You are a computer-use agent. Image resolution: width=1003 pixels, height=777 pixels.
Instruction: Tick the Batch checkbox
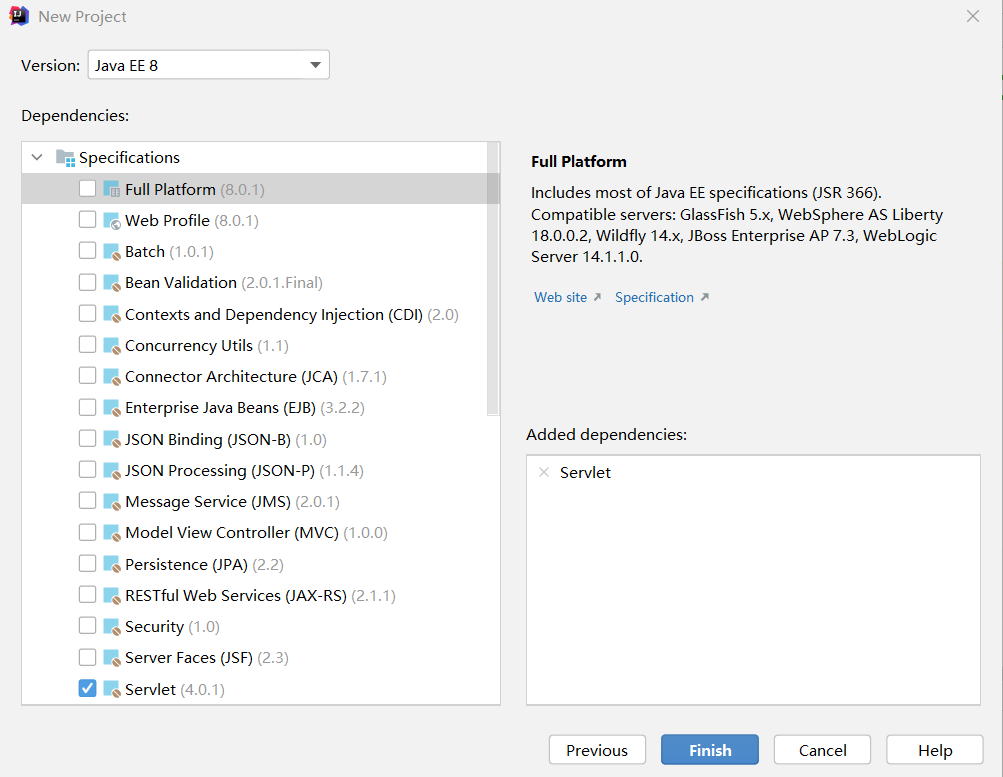[x=88, y=251]
